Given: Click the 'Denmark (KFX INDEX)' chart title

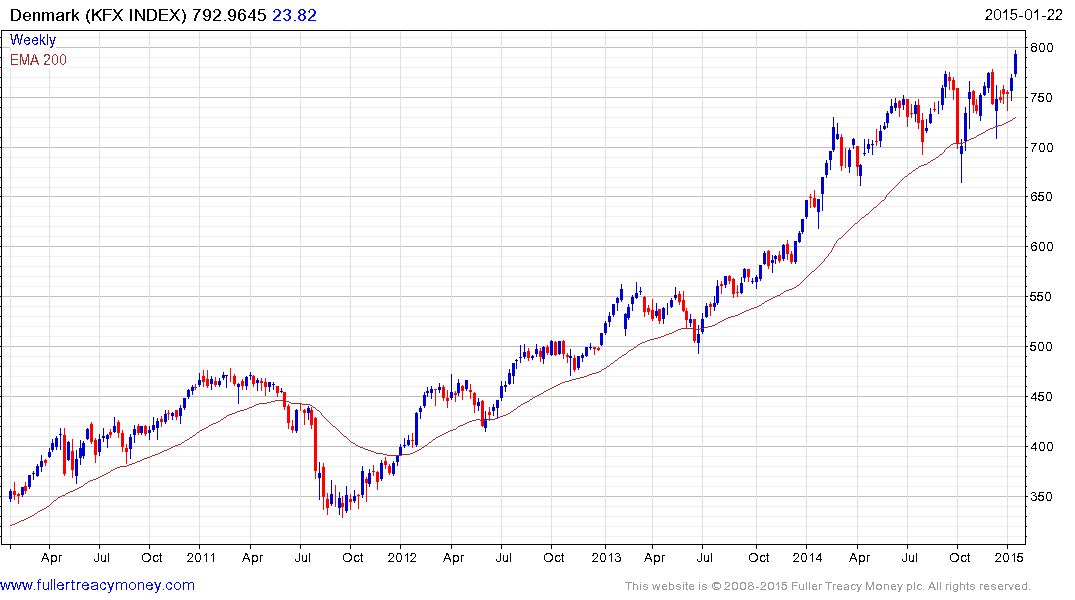Looking at the screenshot, I should (x=98, y=15).
